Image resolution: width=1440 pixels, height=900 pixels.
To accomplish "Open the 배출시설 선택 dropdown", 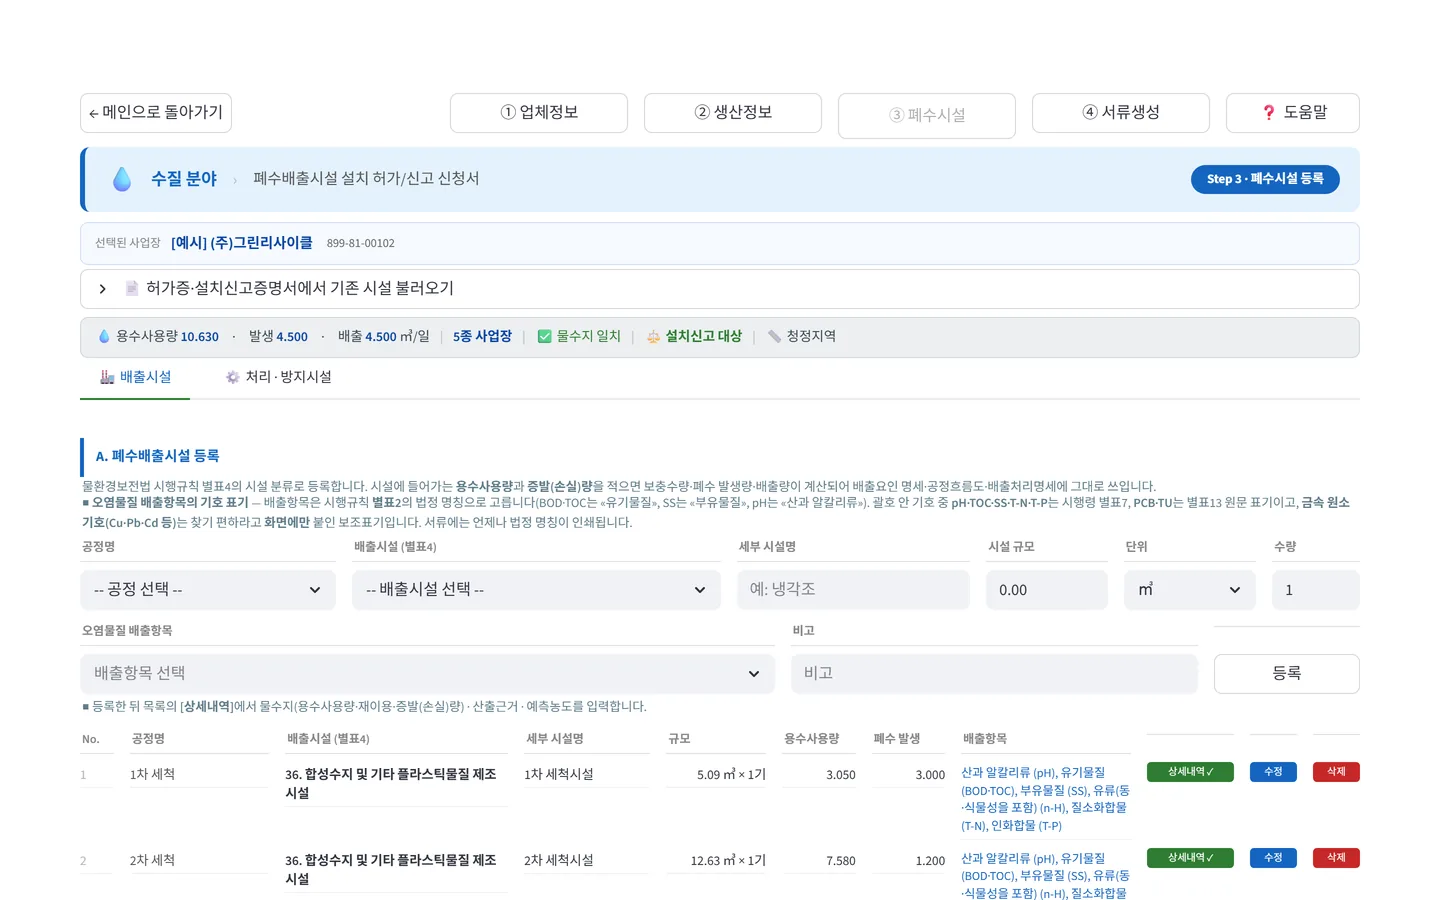I will click(x=536, y=590).
